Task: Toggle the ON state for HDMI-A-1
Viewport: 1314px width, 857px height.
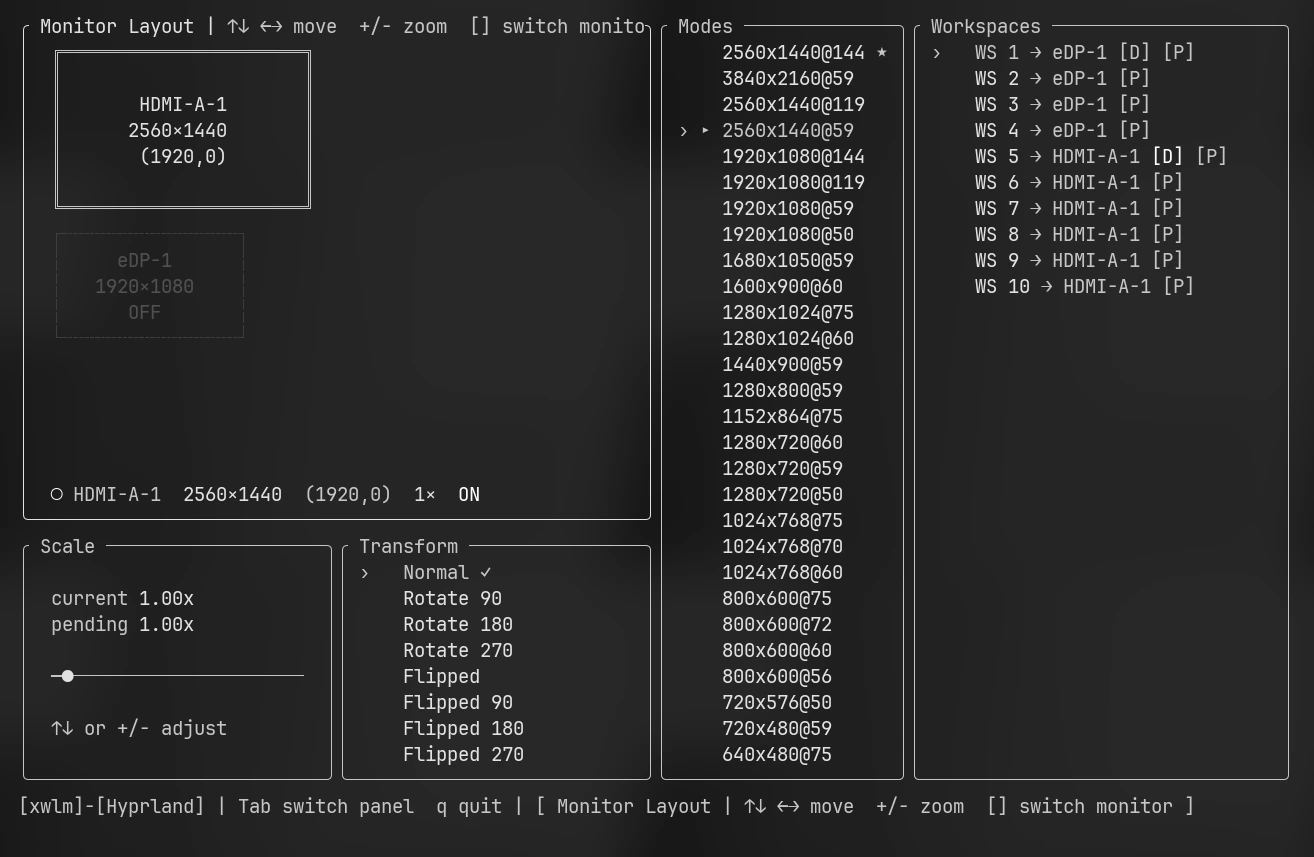Action: tap(469, 494)
